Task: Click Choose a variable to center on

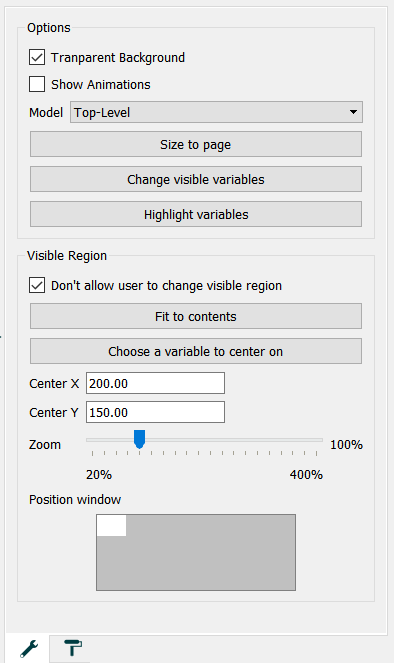Action: [x=196, y=351]
